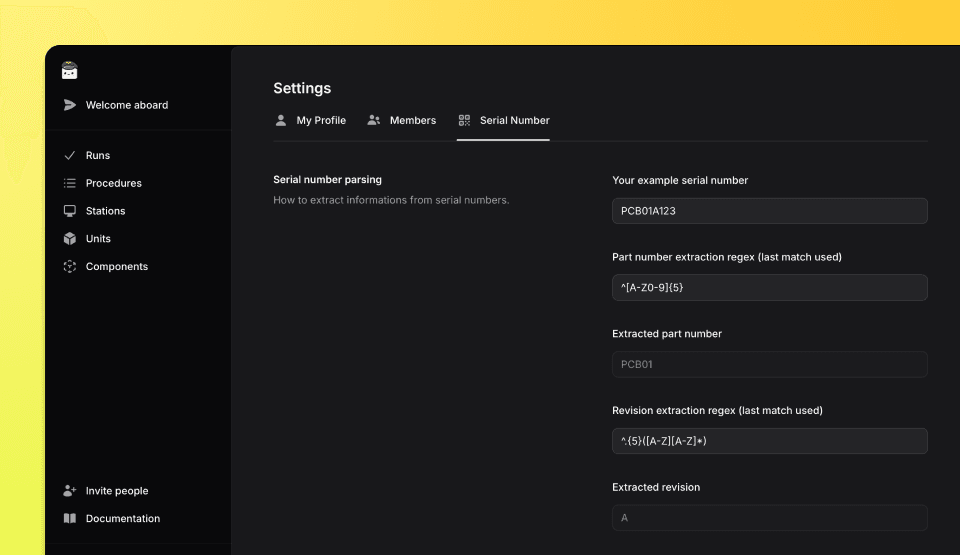Click the Serial Number QR code icon
960x555 pixels.
tap(465, 120)
